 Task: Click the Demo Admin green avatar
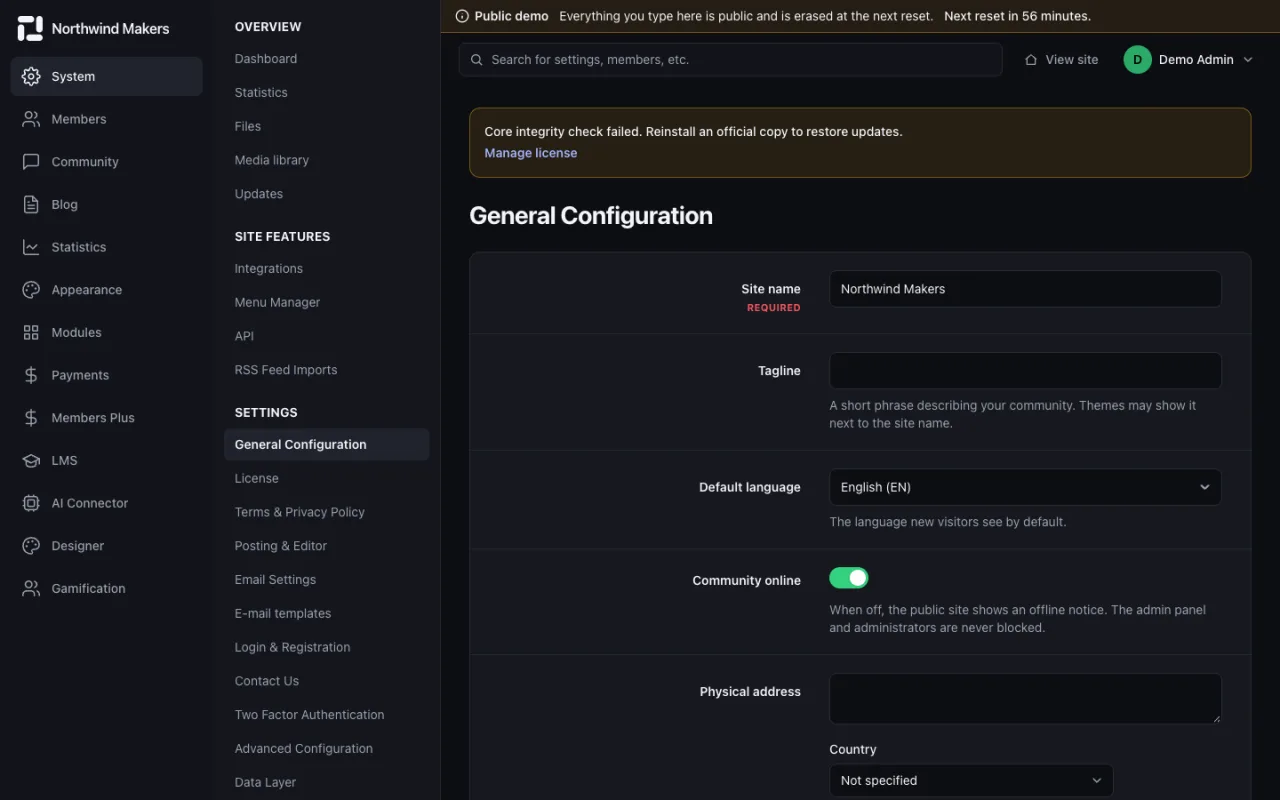(1137, 60)
